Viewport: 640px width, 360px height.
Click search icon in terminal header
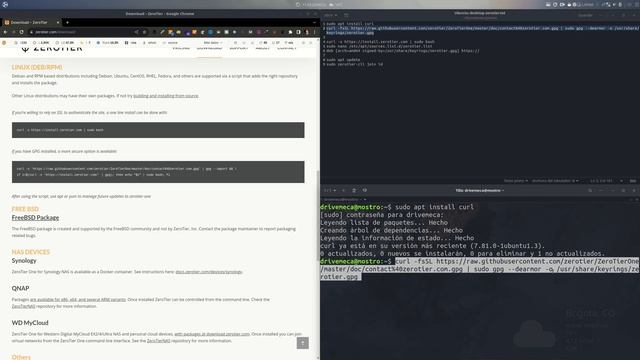pos(590,191)
